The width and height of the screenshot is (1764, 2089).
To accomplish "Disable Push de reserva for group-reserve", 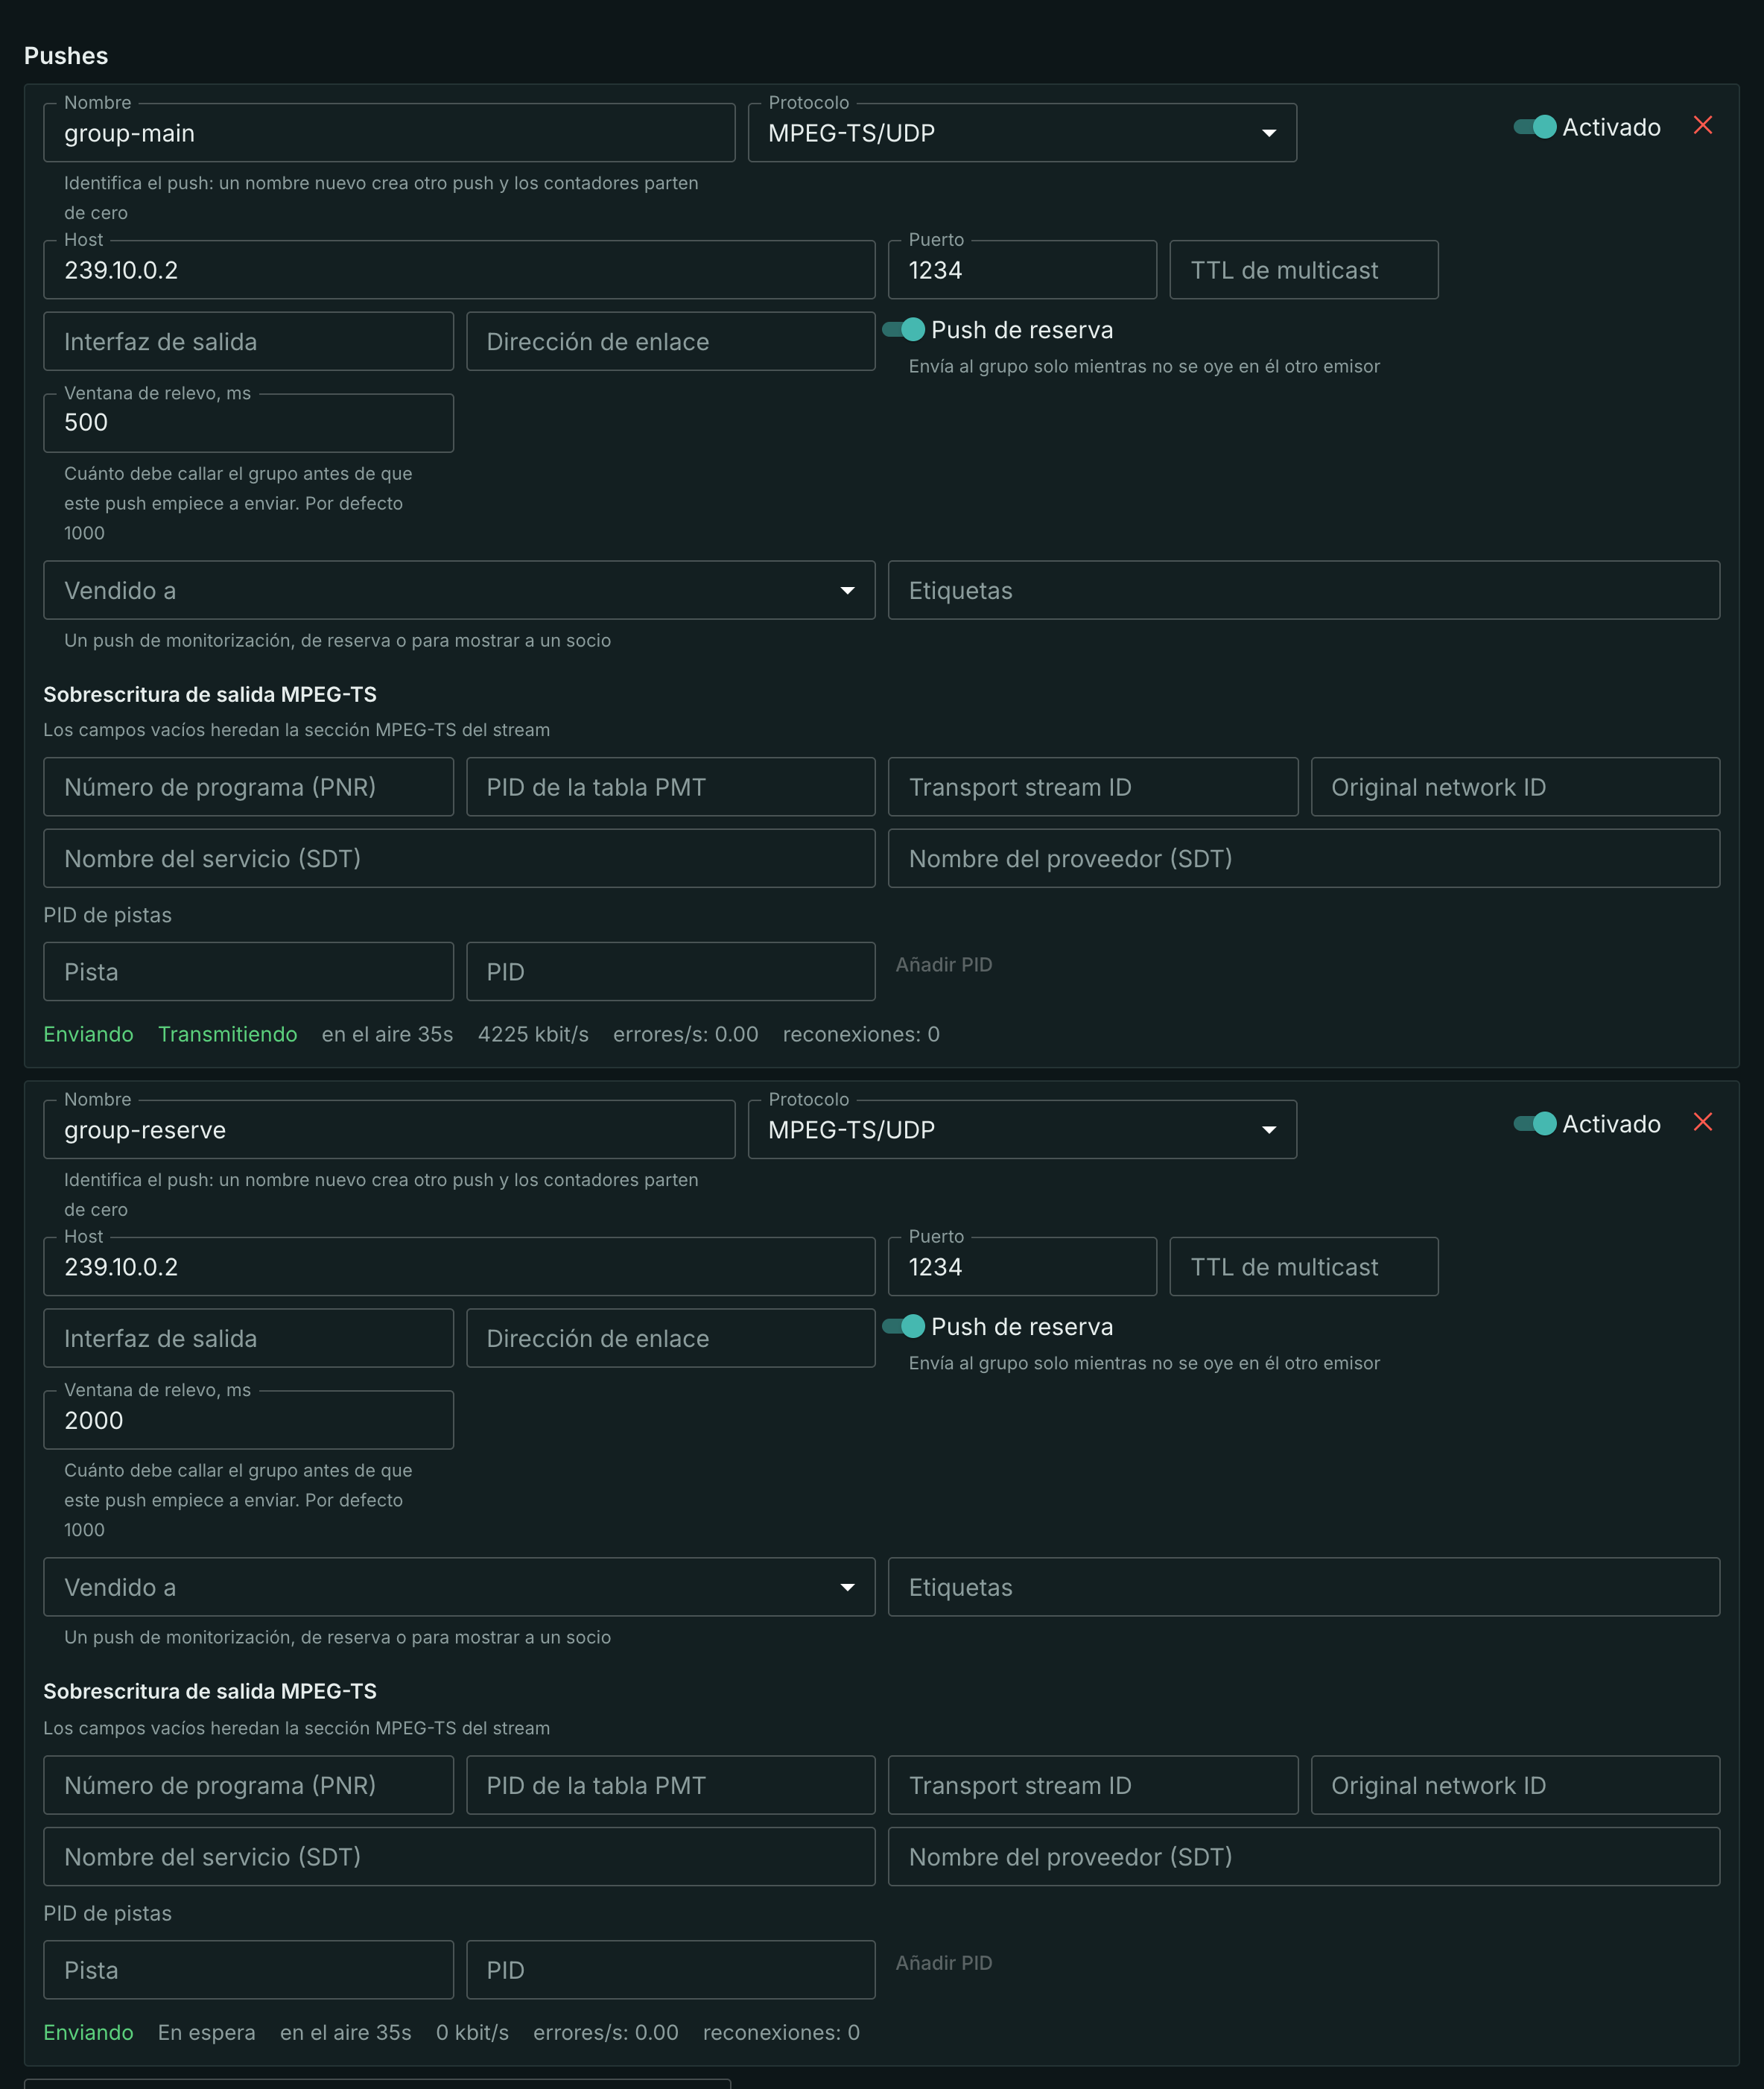I will click(903, 1326).
